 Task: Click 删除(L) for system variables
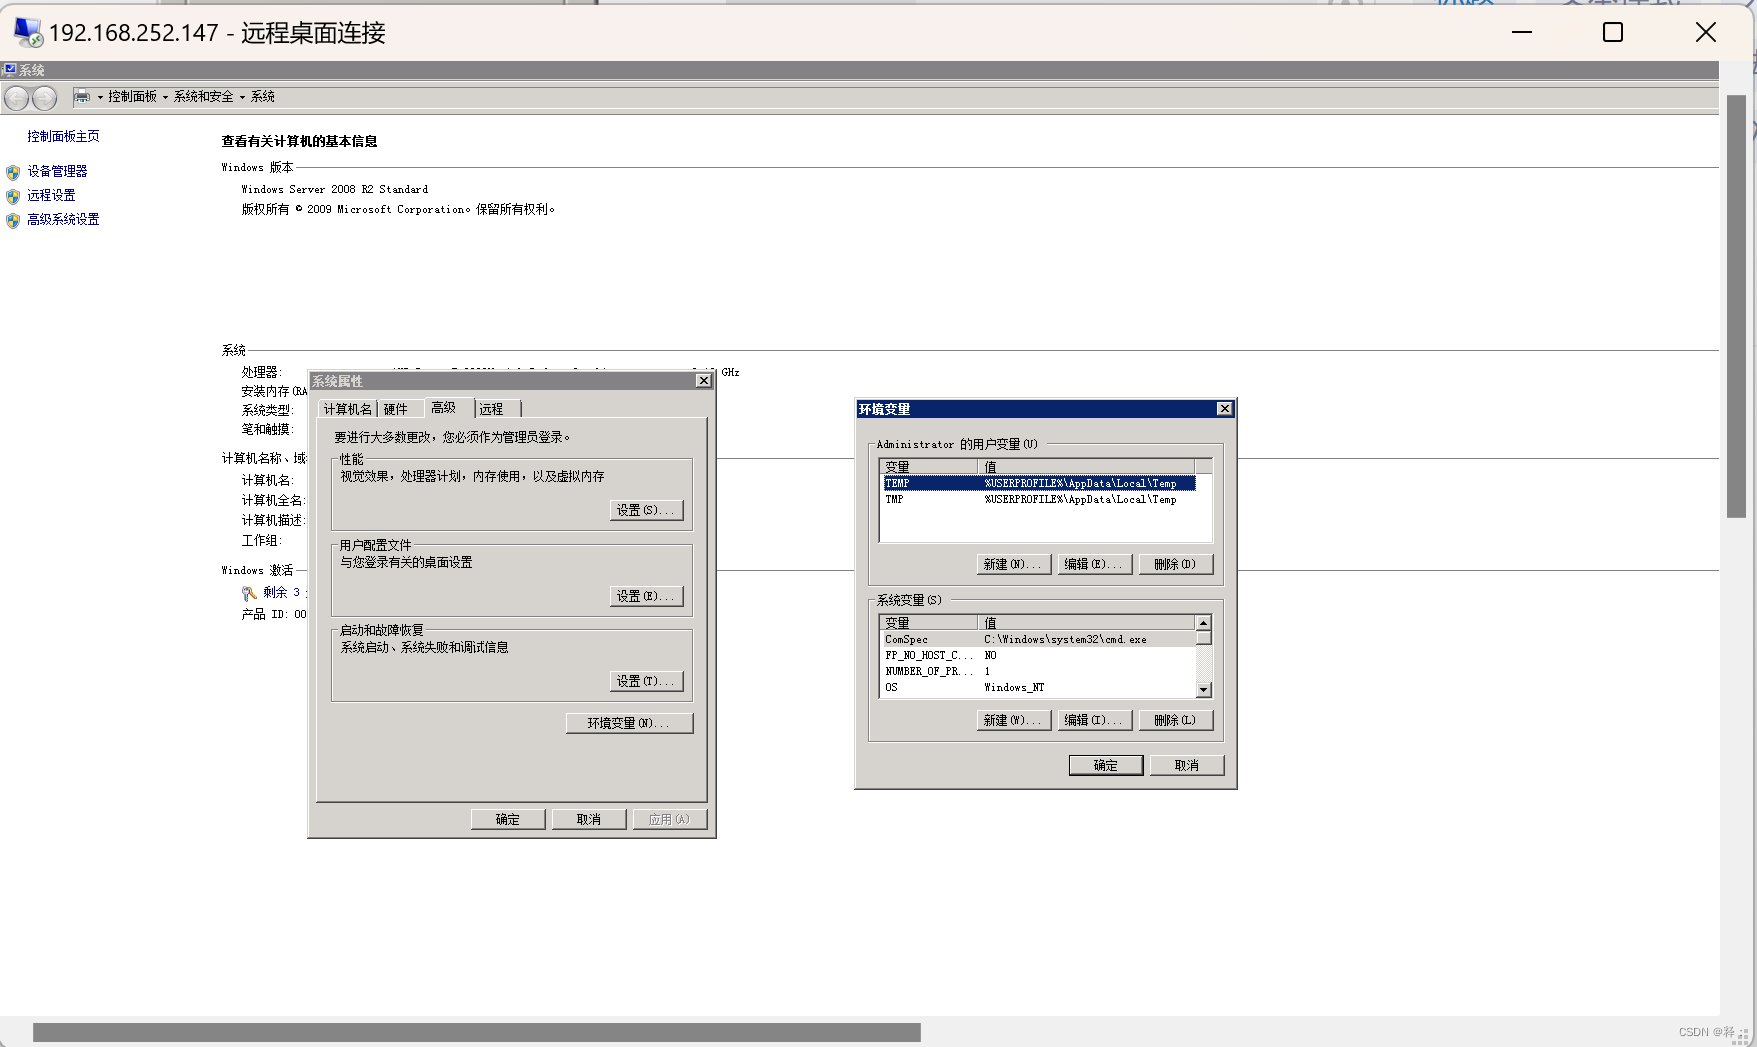(x=1176, y=720)
